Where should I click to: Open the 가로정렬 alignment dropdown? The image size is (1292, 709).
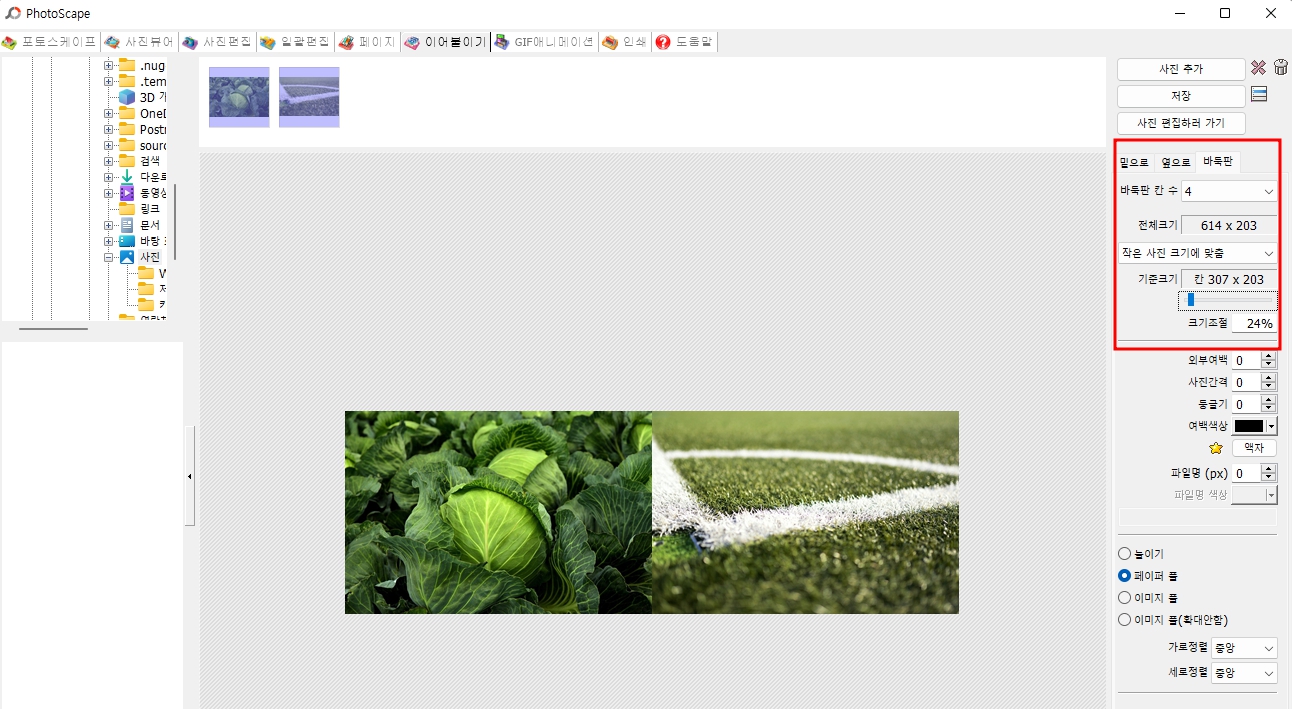pos(1244,648)
